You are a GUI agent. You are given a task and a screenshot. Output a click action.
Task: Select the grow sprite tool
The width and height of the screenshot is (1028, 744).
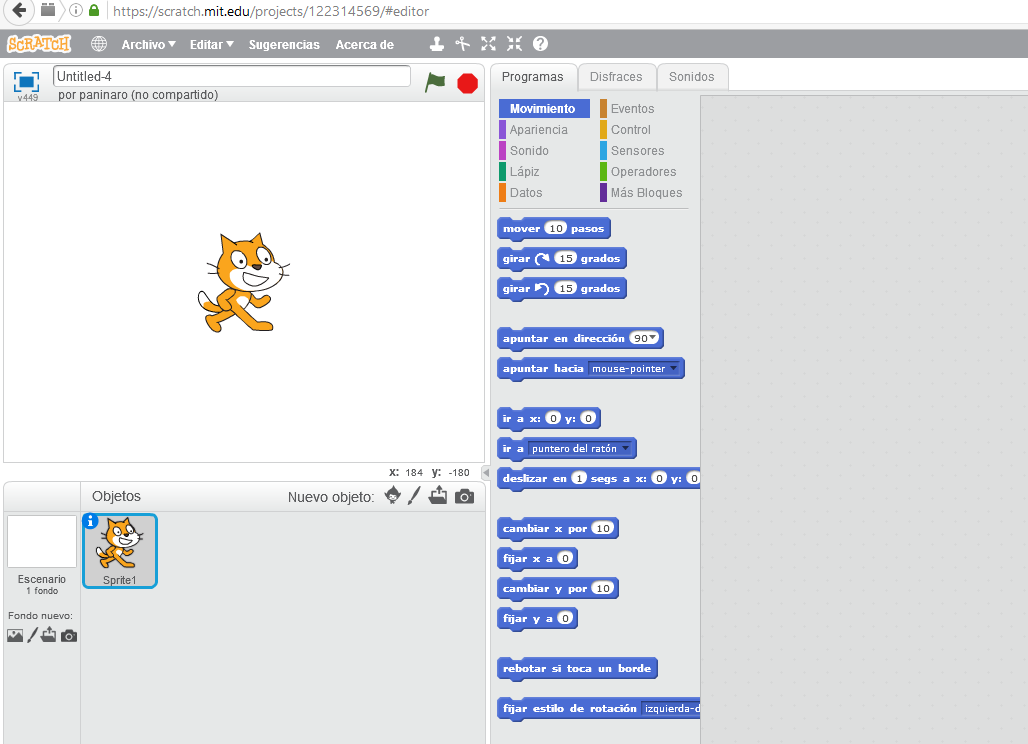(x=488, y=43)
